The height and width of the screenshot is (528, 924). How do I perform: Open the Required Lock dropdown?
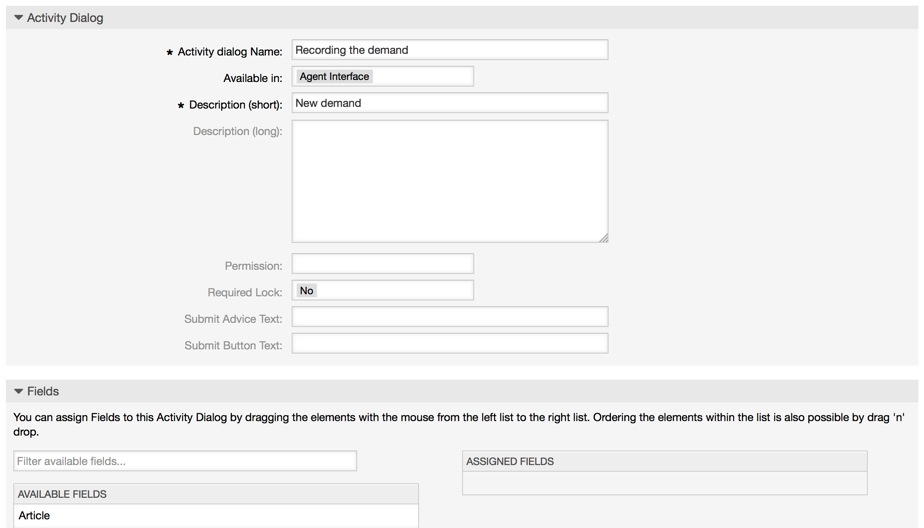[382, 291]
